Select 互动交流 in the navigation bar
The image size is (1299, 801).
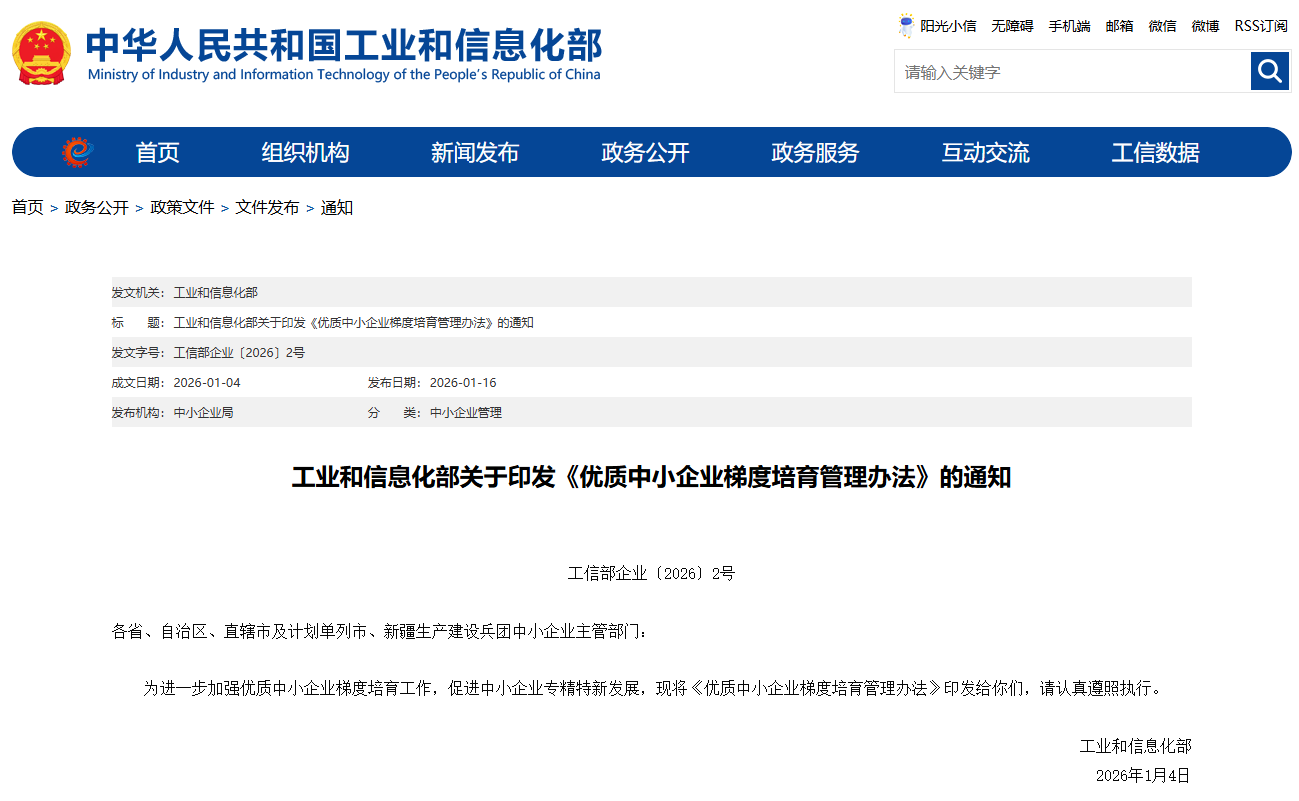985,153
